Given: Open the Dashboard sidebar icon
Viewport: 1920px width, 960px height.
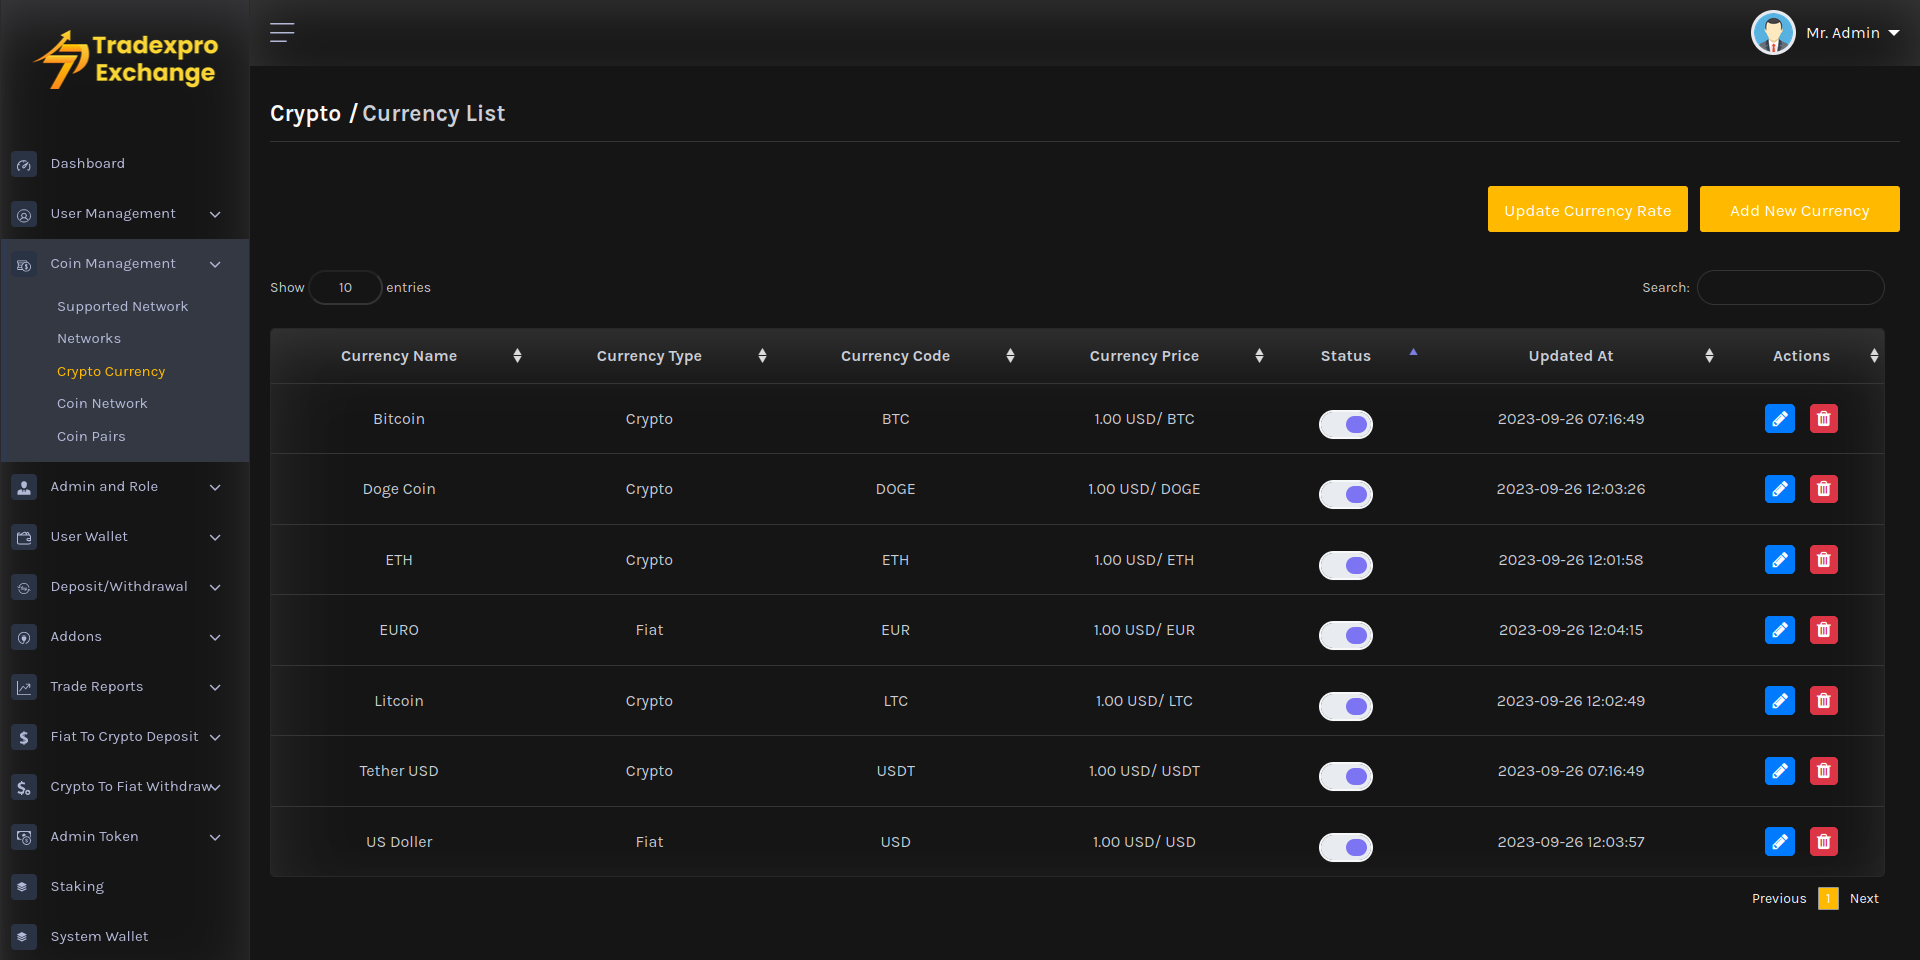Looking at the screenshot, I should coord(24,164).
